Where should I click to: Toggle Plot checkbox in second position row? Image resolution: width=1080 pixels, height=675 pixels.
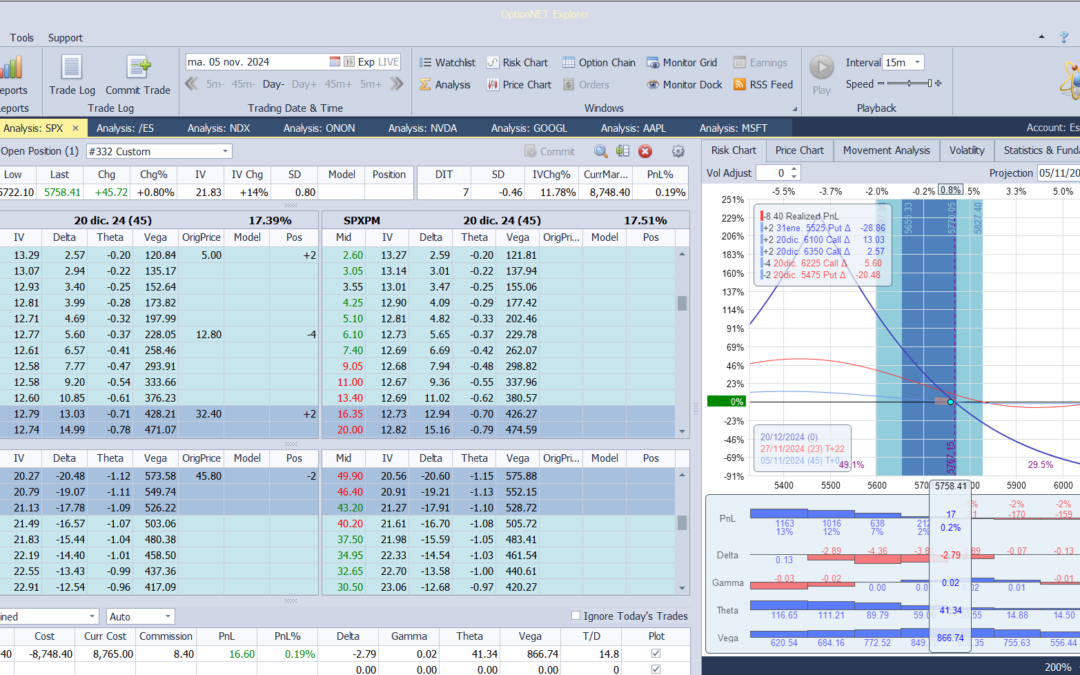(x=656, y=669)
